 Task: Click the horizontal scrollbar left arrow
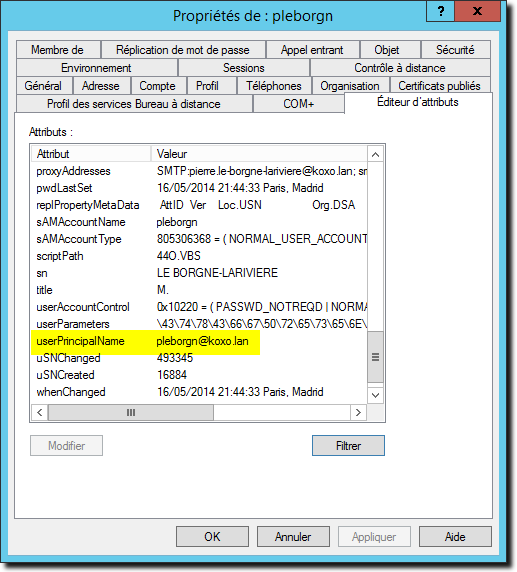tap(40, 412)
